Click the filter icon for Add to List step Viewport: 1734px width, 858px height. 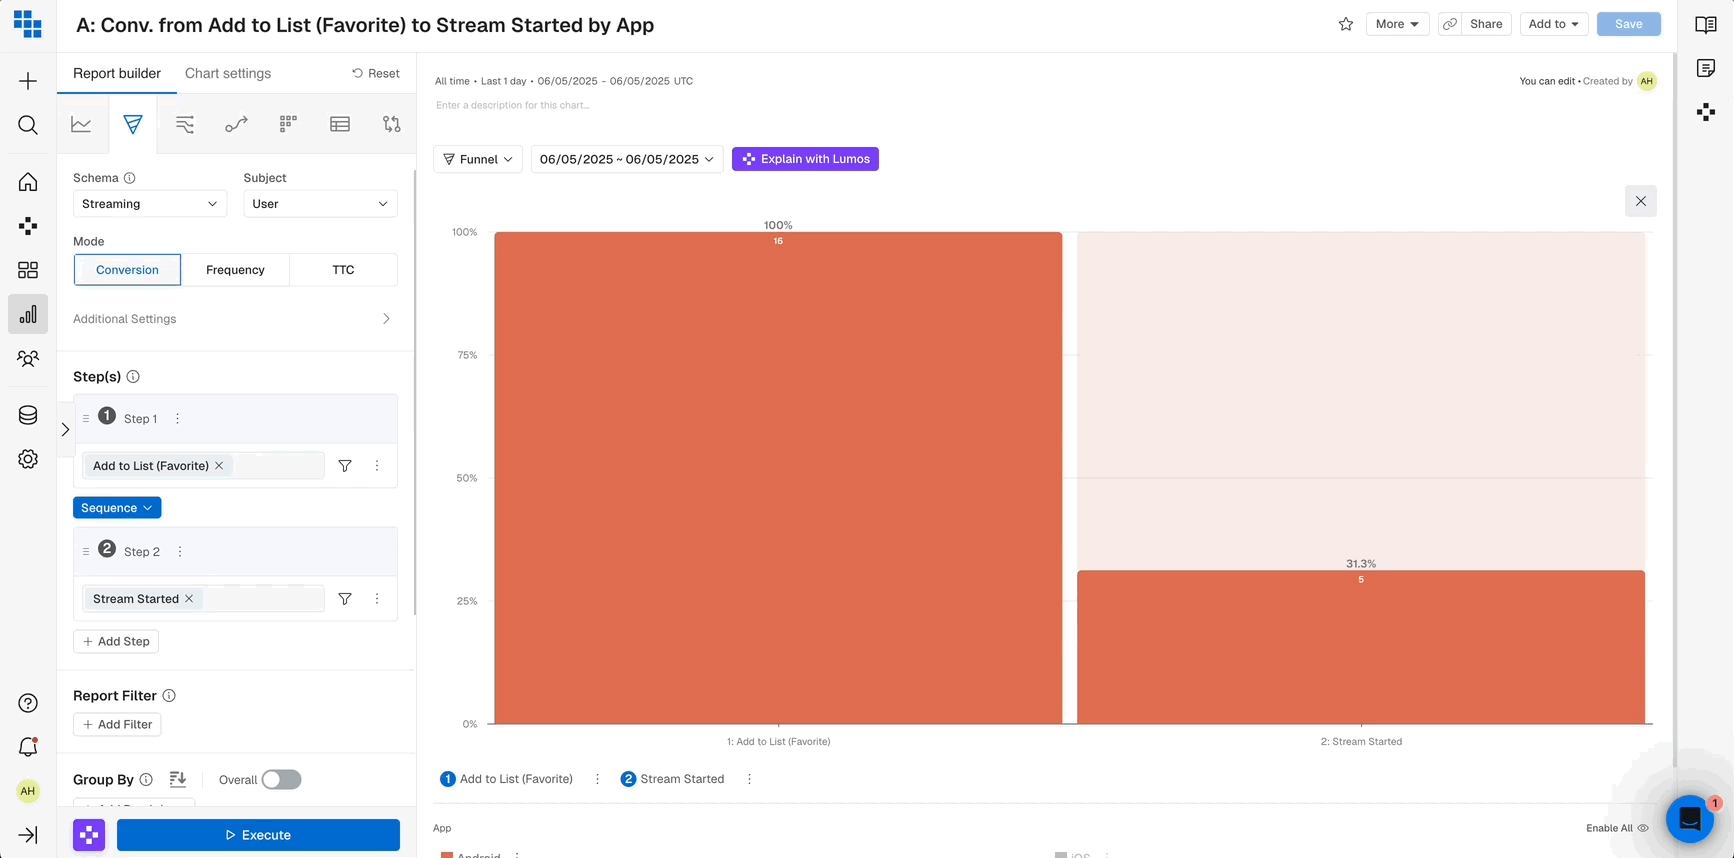[345, 466]
